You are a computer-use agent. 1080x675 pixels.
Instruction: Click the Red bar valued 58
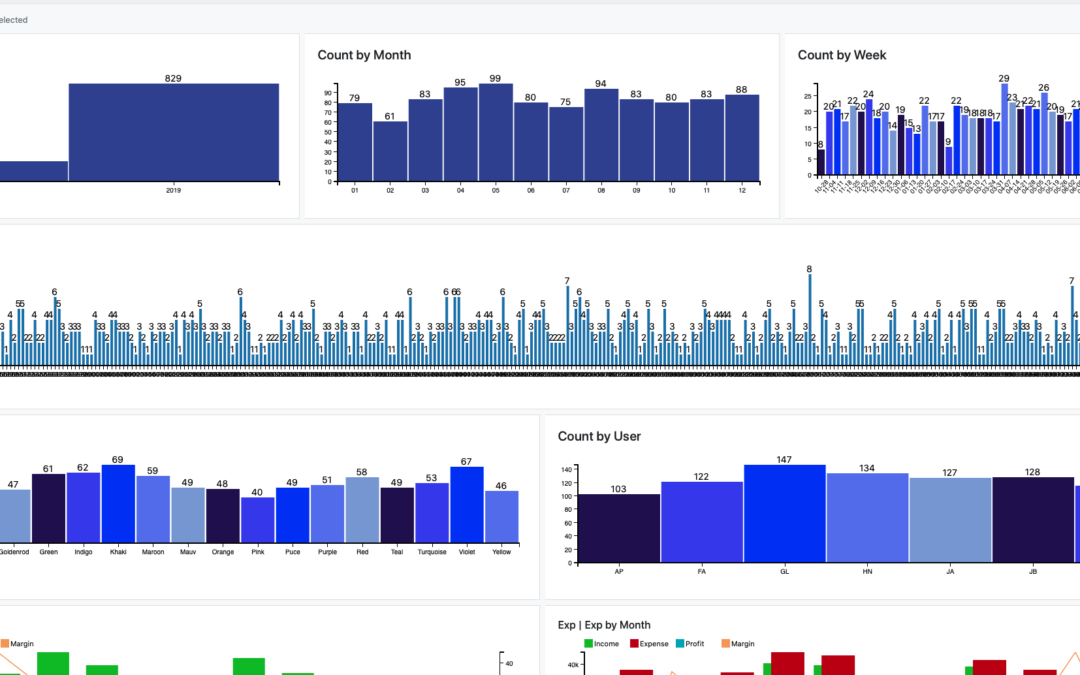pos(362,510)
